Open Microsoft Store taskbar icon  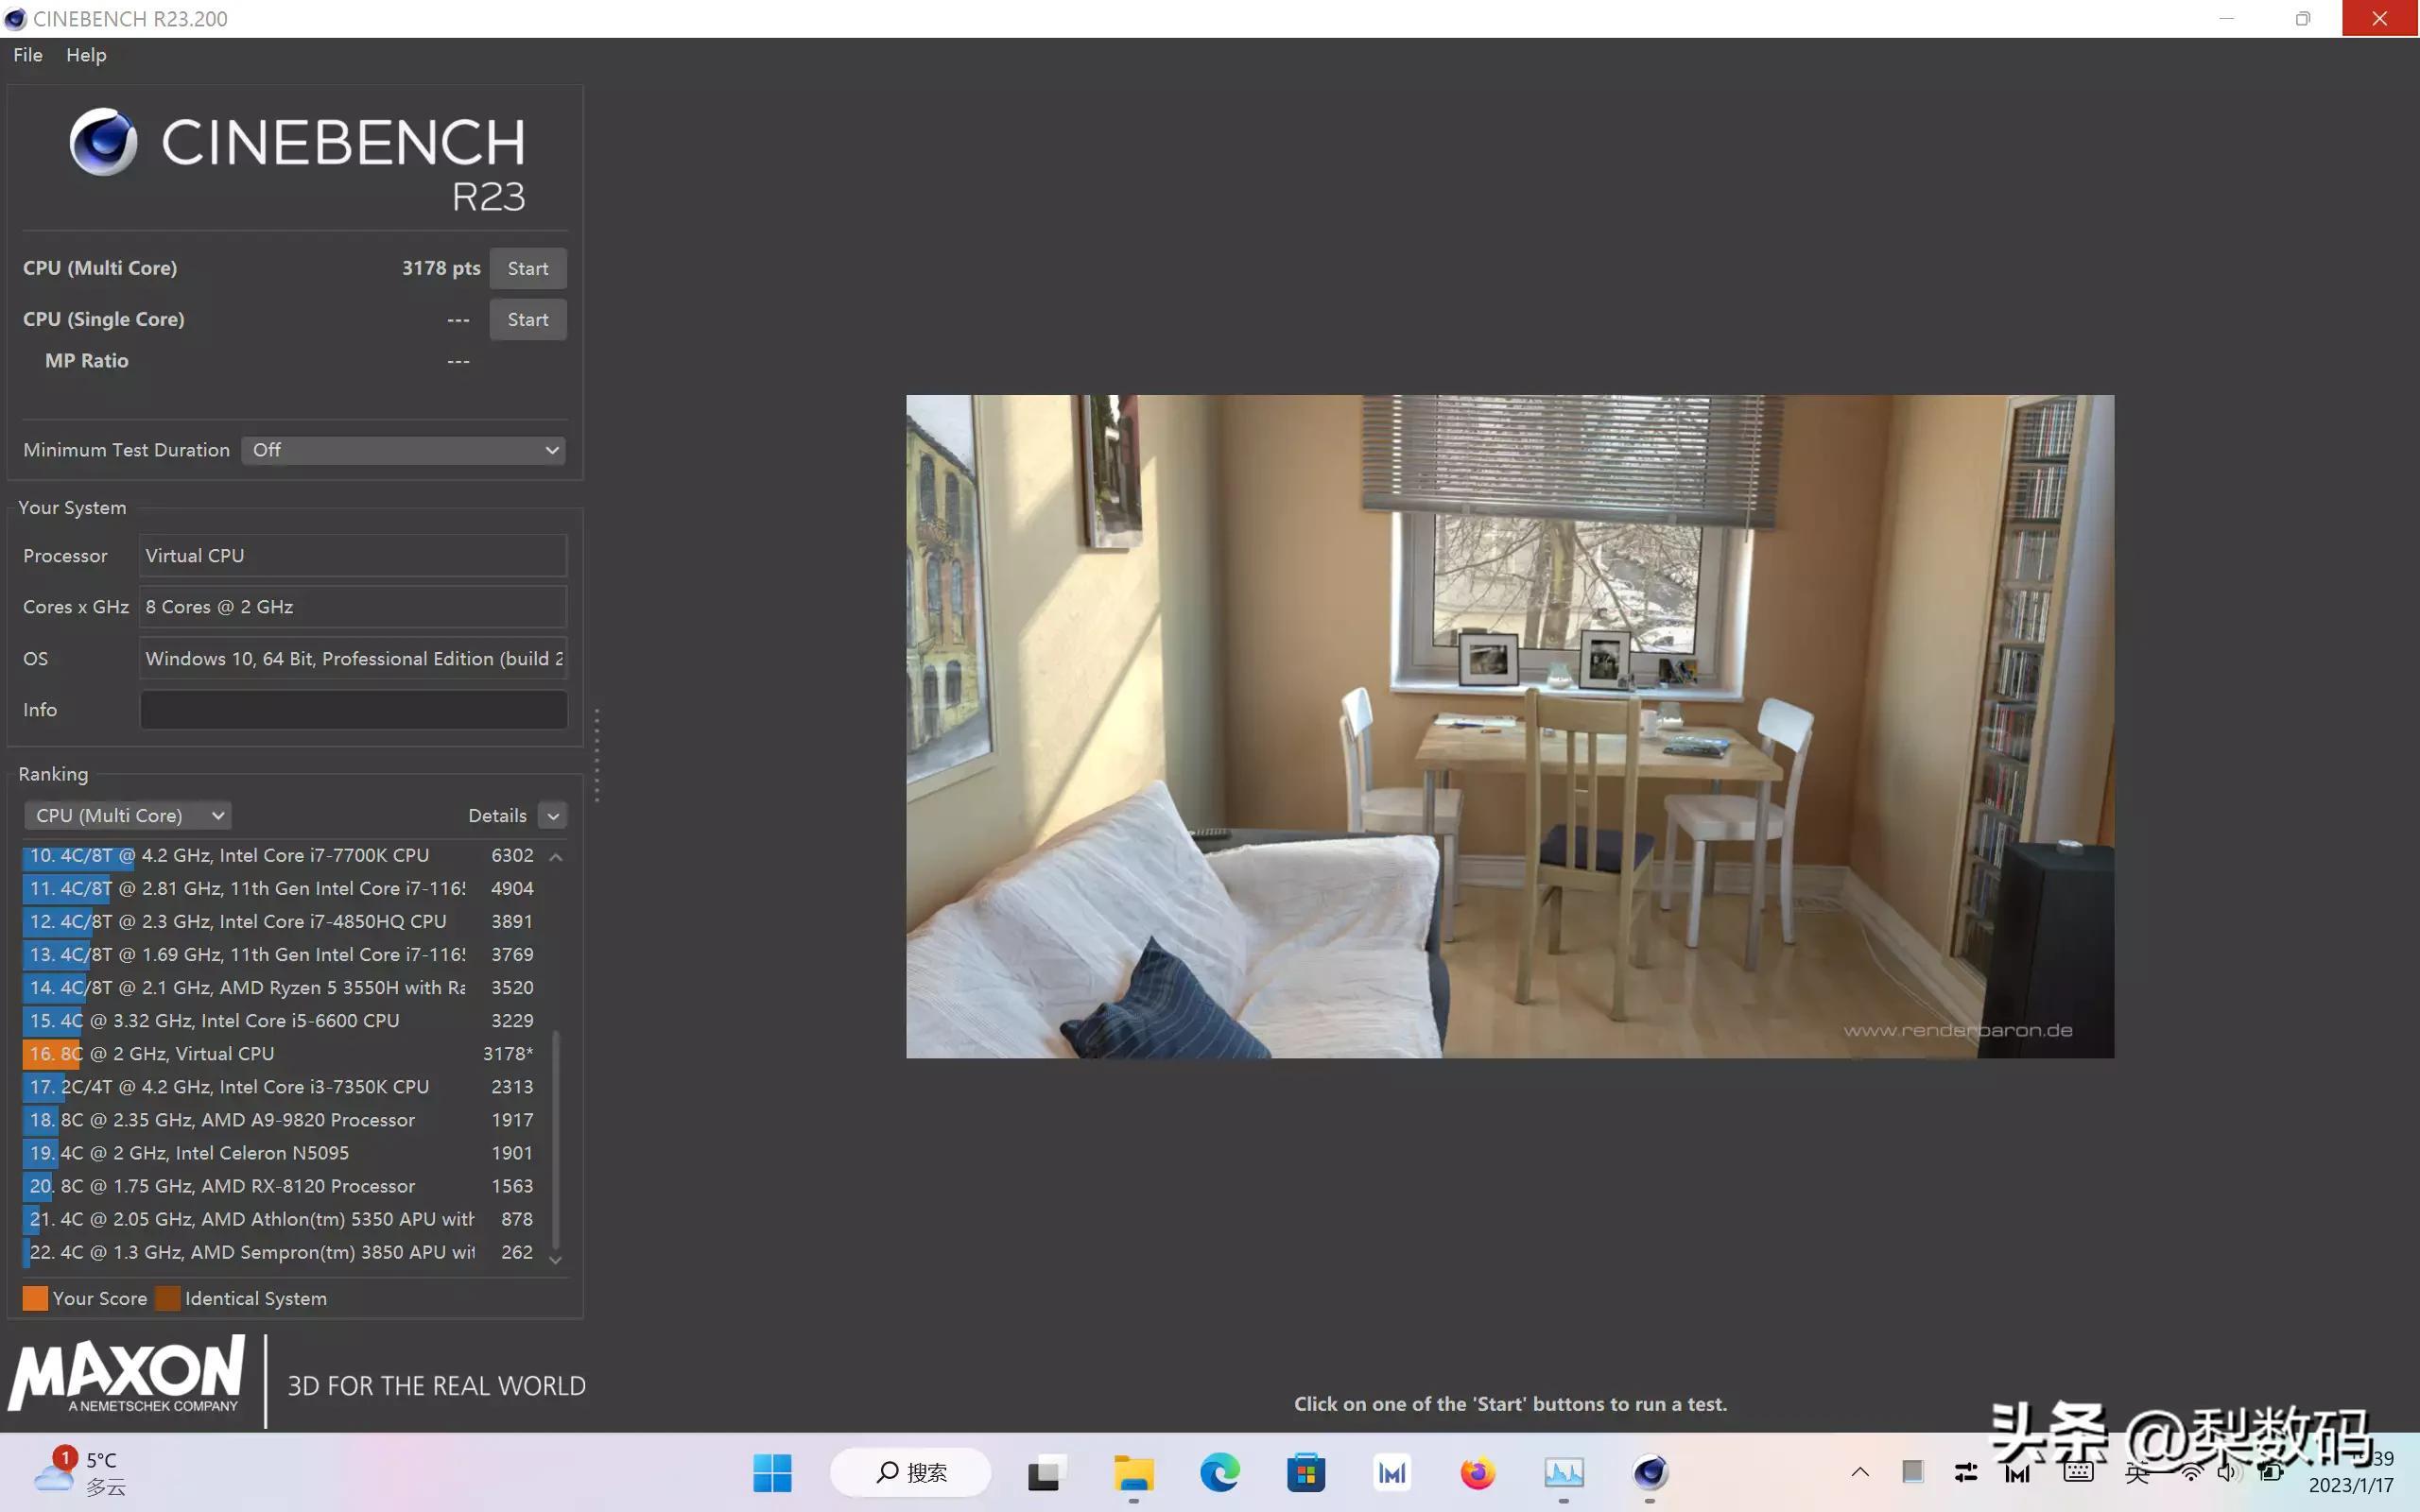coord(1305,1472)
